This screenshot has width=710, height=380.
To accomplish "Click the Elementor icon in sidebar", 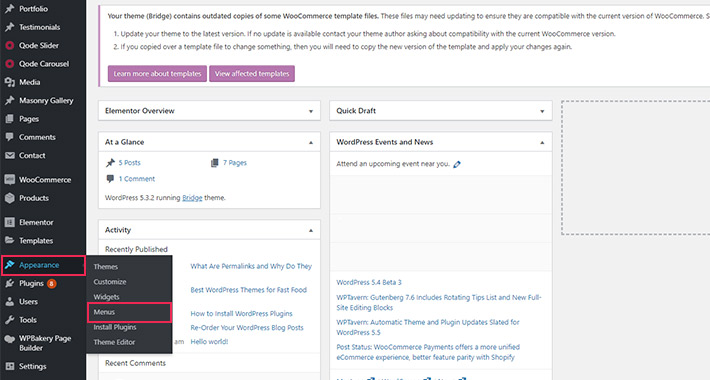I will pyautogui.click(x=10, y=222).
